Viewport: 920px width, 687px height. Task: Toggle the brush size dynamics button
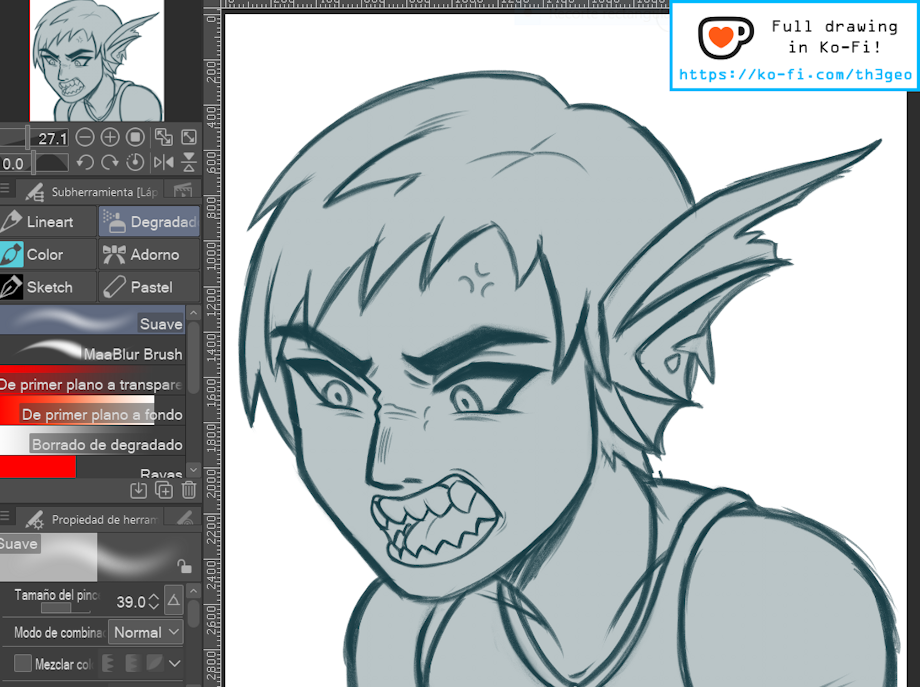coord(173,601)
